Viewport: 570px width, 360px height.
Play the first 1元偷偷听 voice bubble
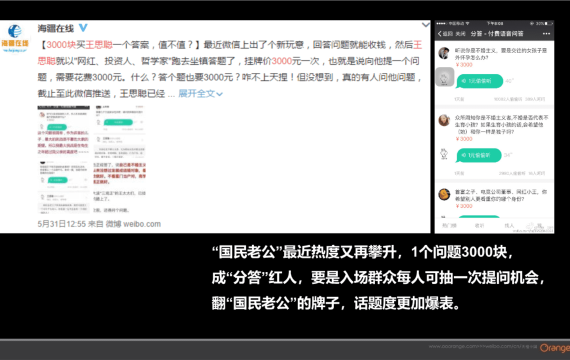(480, 81)
